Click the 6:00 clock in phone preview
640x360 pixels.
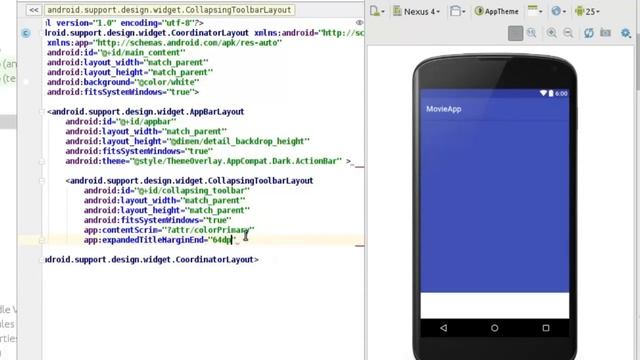point(561,93)
